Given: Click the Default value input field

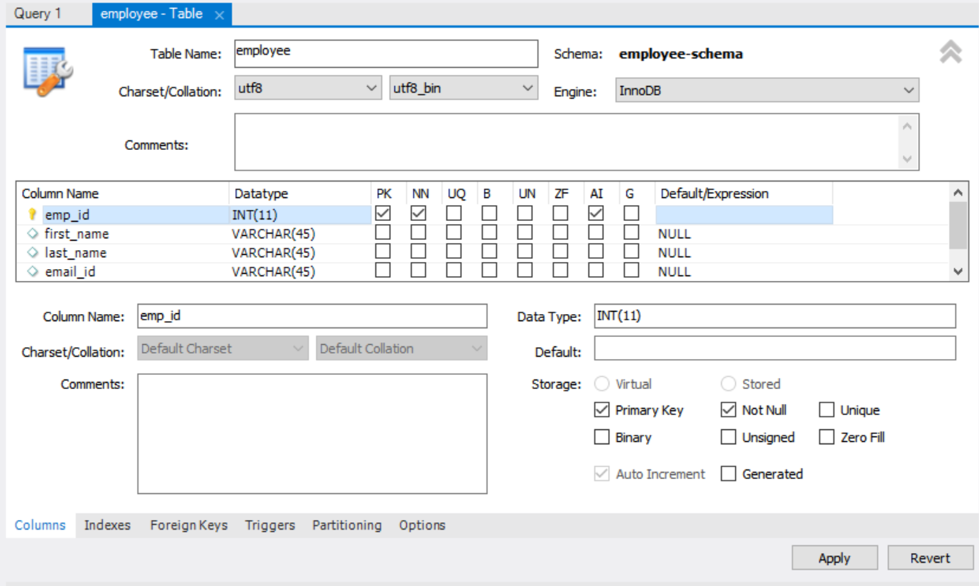Looking at the screenshot, I should (x=775, y=348).
